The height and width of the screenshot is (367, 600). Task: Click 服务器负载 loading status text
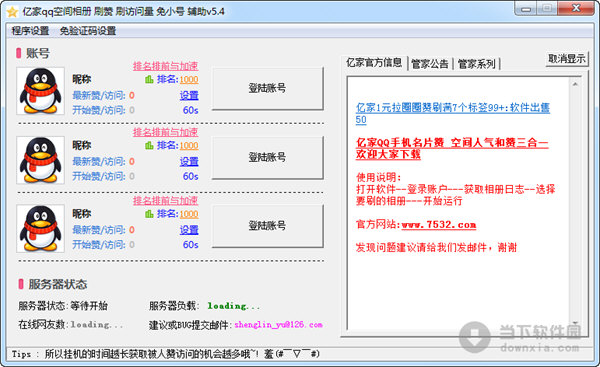(x=204, y=306)
